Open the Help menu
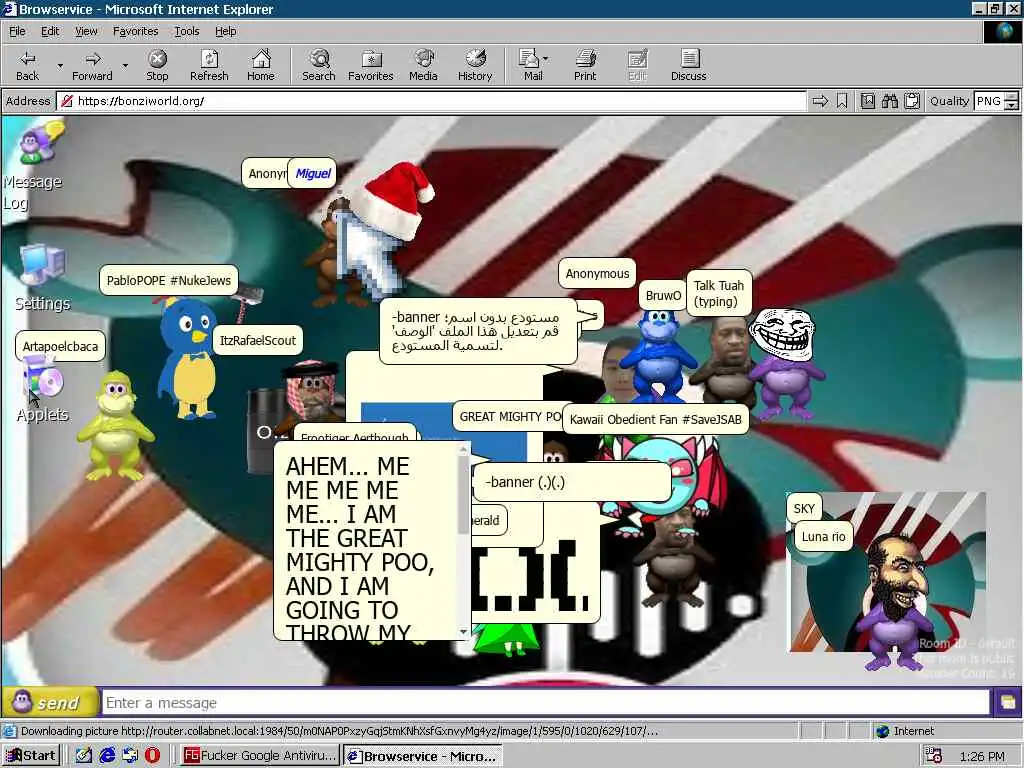 (225, 31)
